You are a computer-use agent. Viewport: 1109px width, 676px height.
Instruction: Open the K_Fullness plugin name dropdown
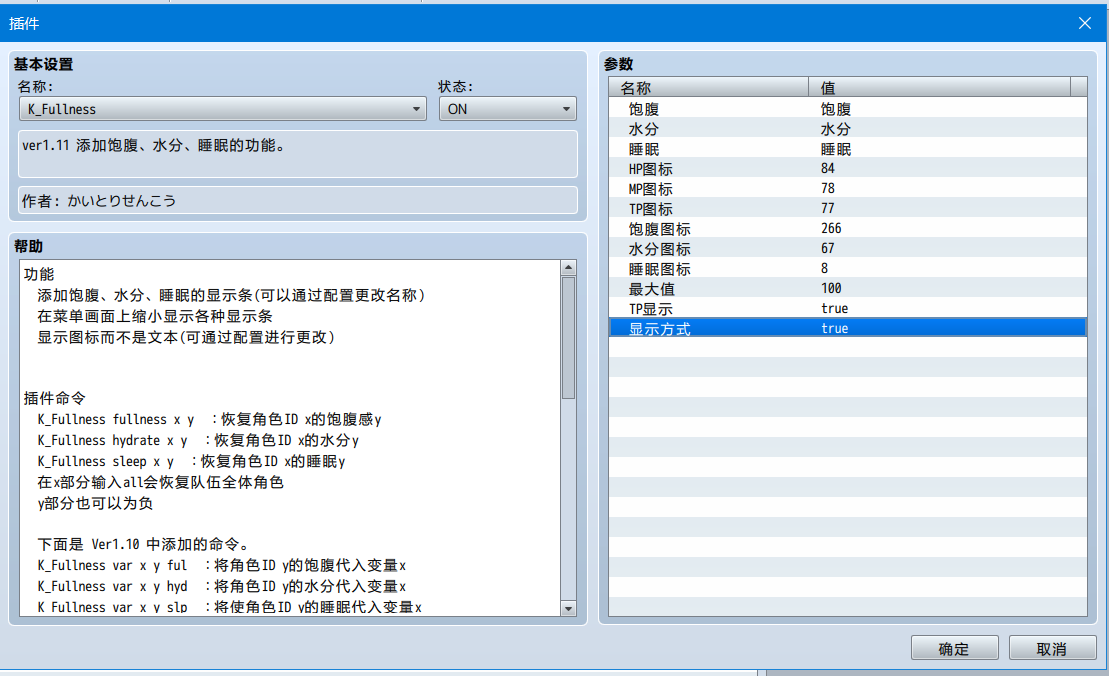(x=222, y=109)
